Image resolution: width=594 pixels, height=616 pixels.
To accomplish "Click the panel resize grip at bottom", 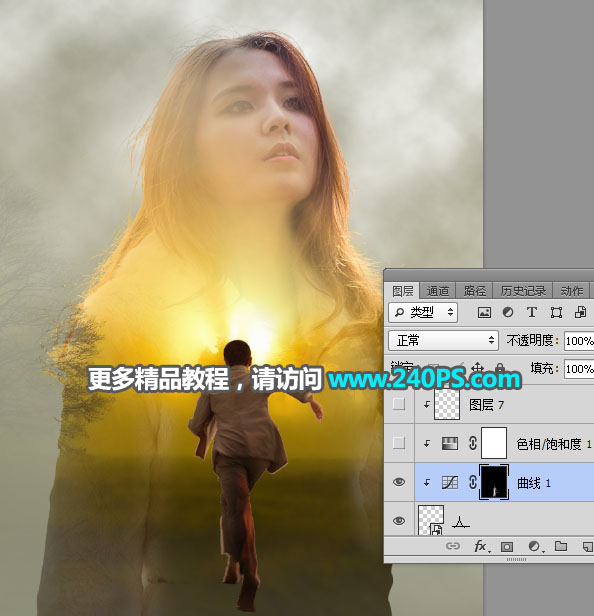I will [516, 559].
